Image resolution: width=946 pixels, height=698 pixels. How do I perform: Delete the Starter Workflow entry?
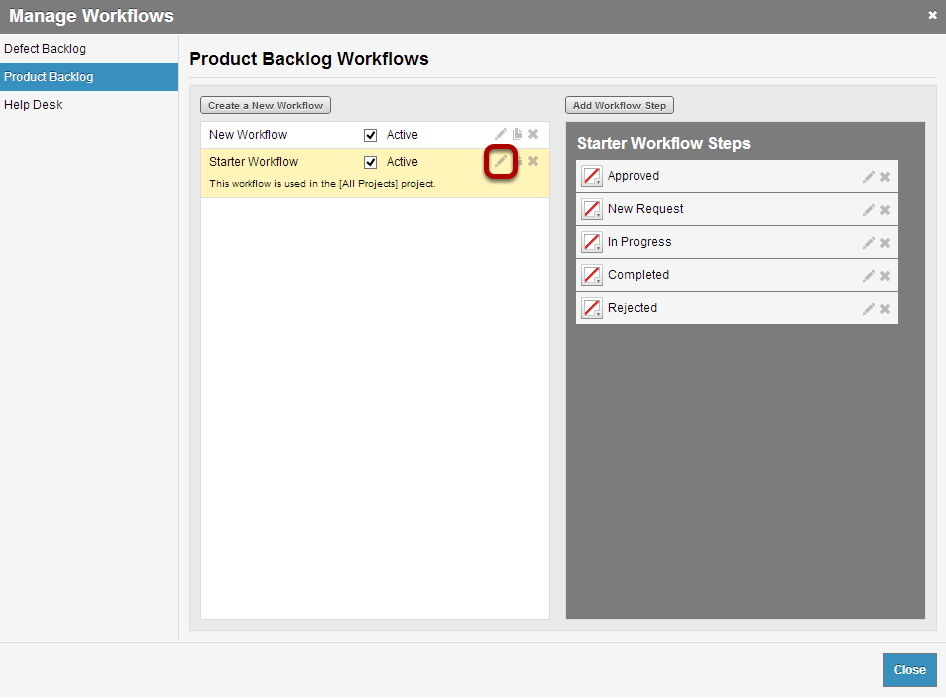tap(533, 161)
